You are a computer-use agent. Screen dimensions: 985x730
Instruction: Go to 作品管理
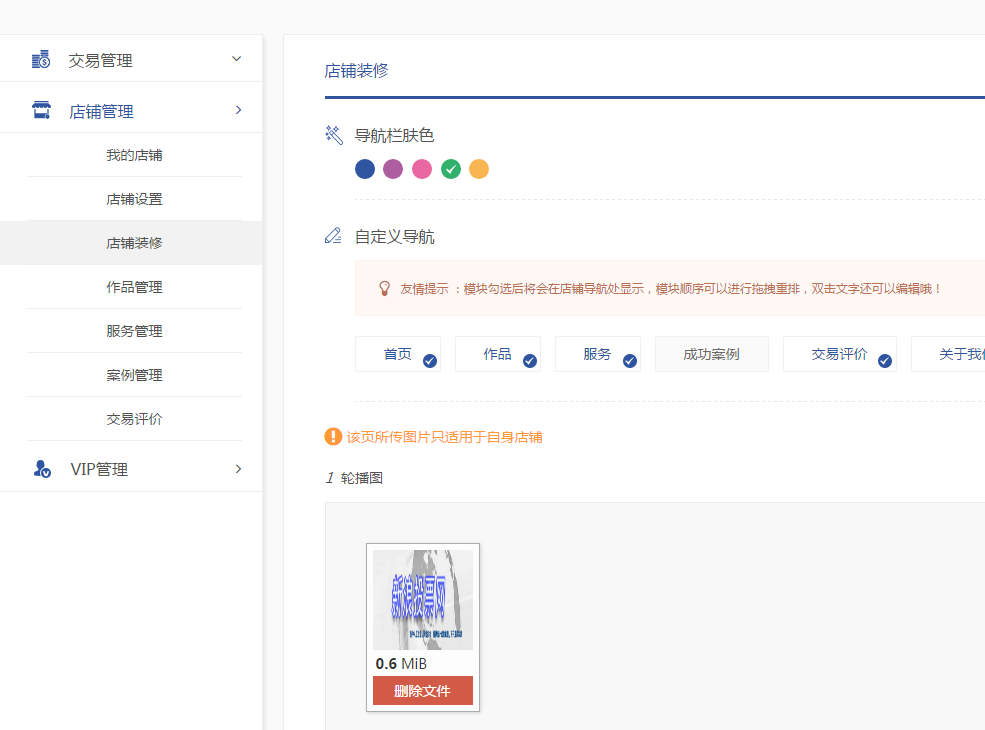(134, 287)
